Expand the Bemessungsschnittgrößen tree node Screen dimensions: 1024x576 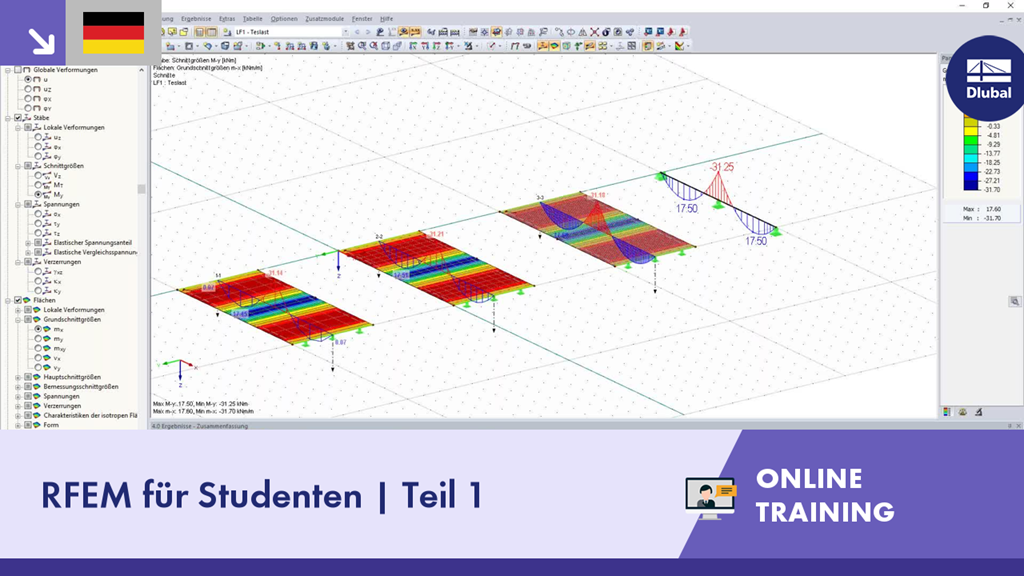[18, 387]
